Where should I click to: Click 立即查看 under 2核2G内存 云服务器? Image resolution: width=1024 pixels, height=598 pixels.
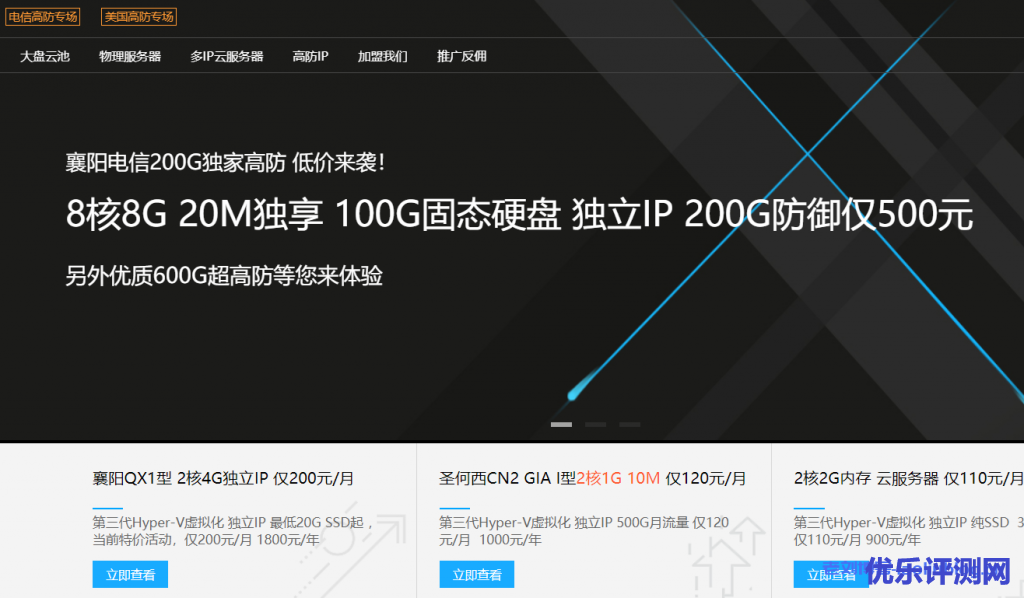[830, 575]
